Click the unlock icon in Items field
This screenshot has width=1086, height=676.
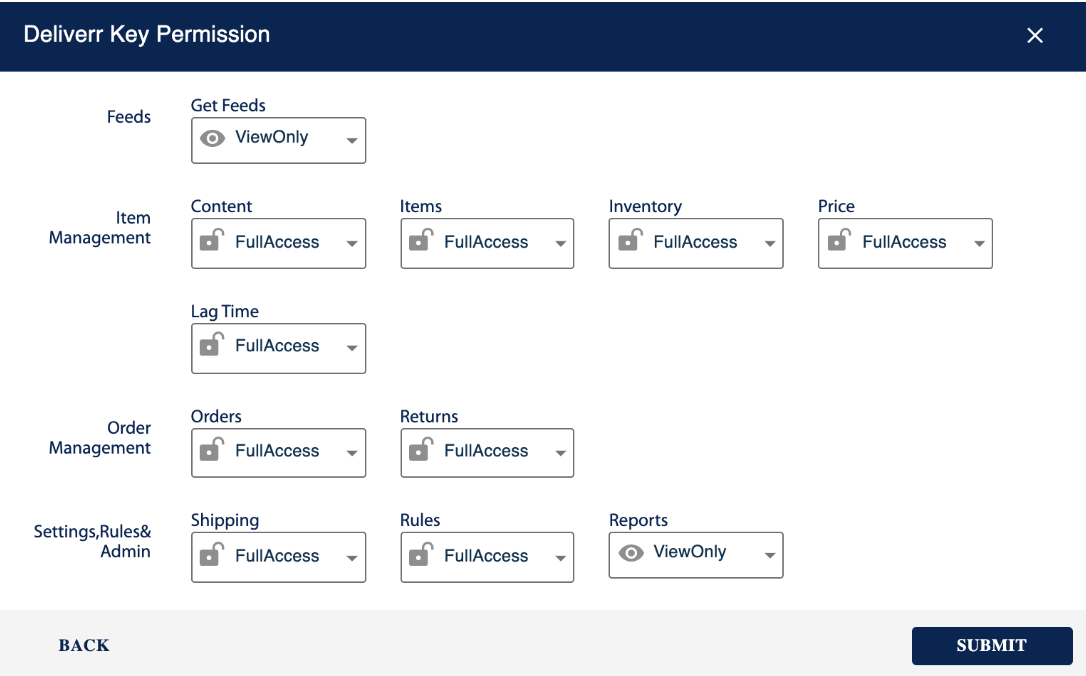point(420,240)
